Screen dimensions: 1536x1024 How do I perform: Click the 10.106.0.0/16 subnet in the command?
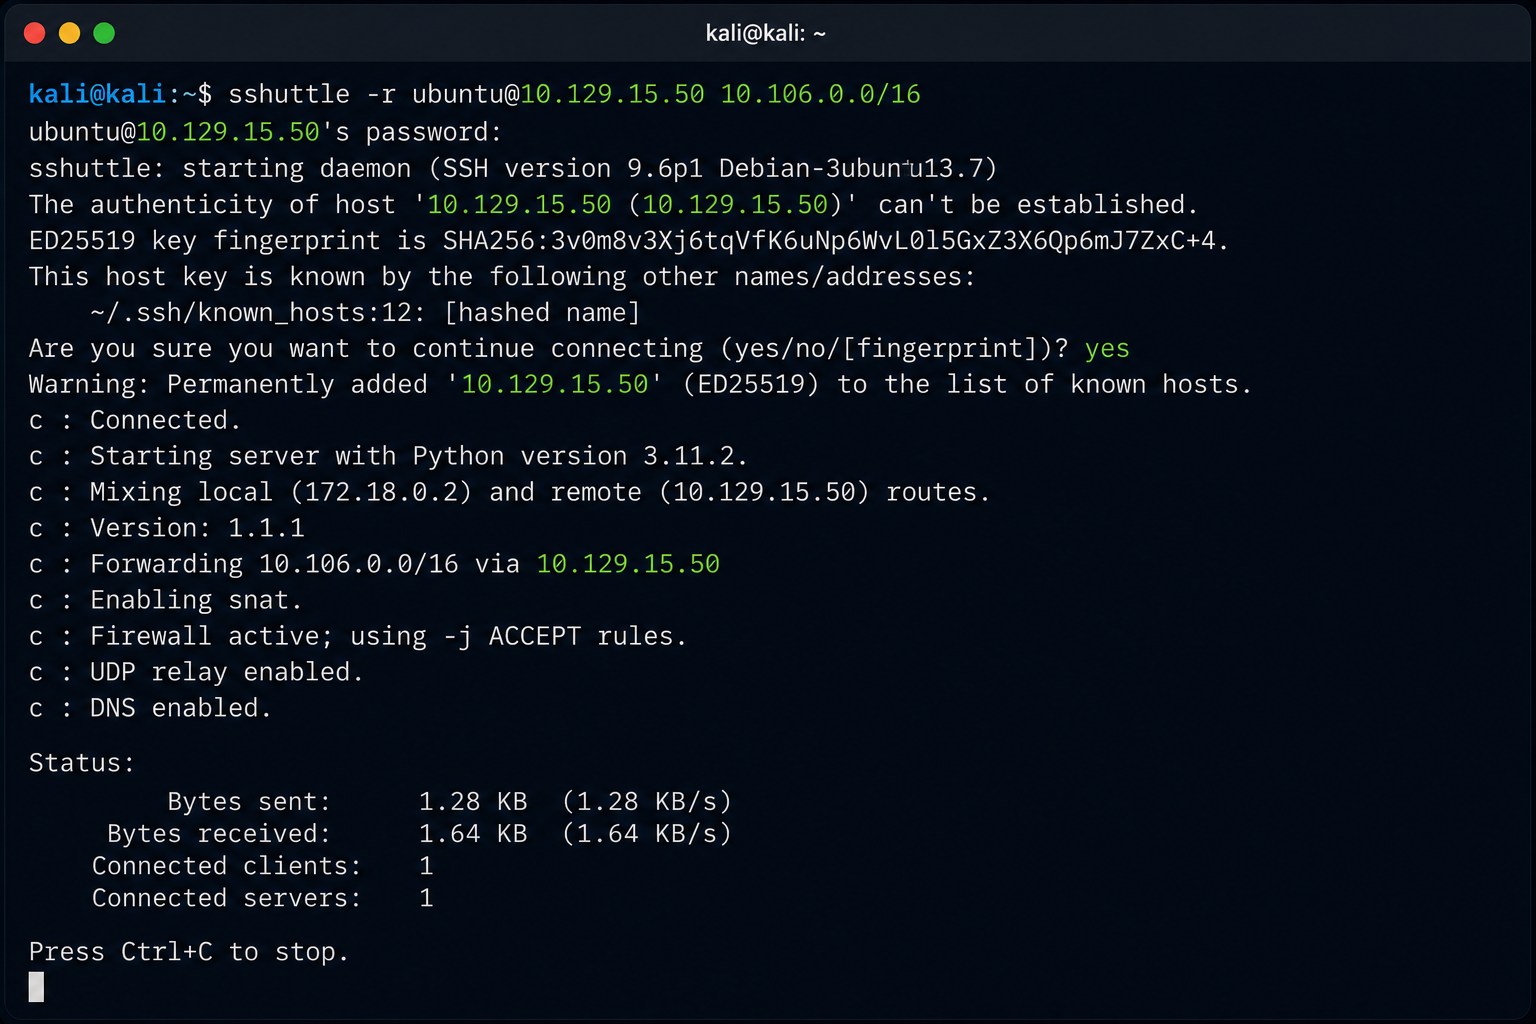[x=820, y=94]
